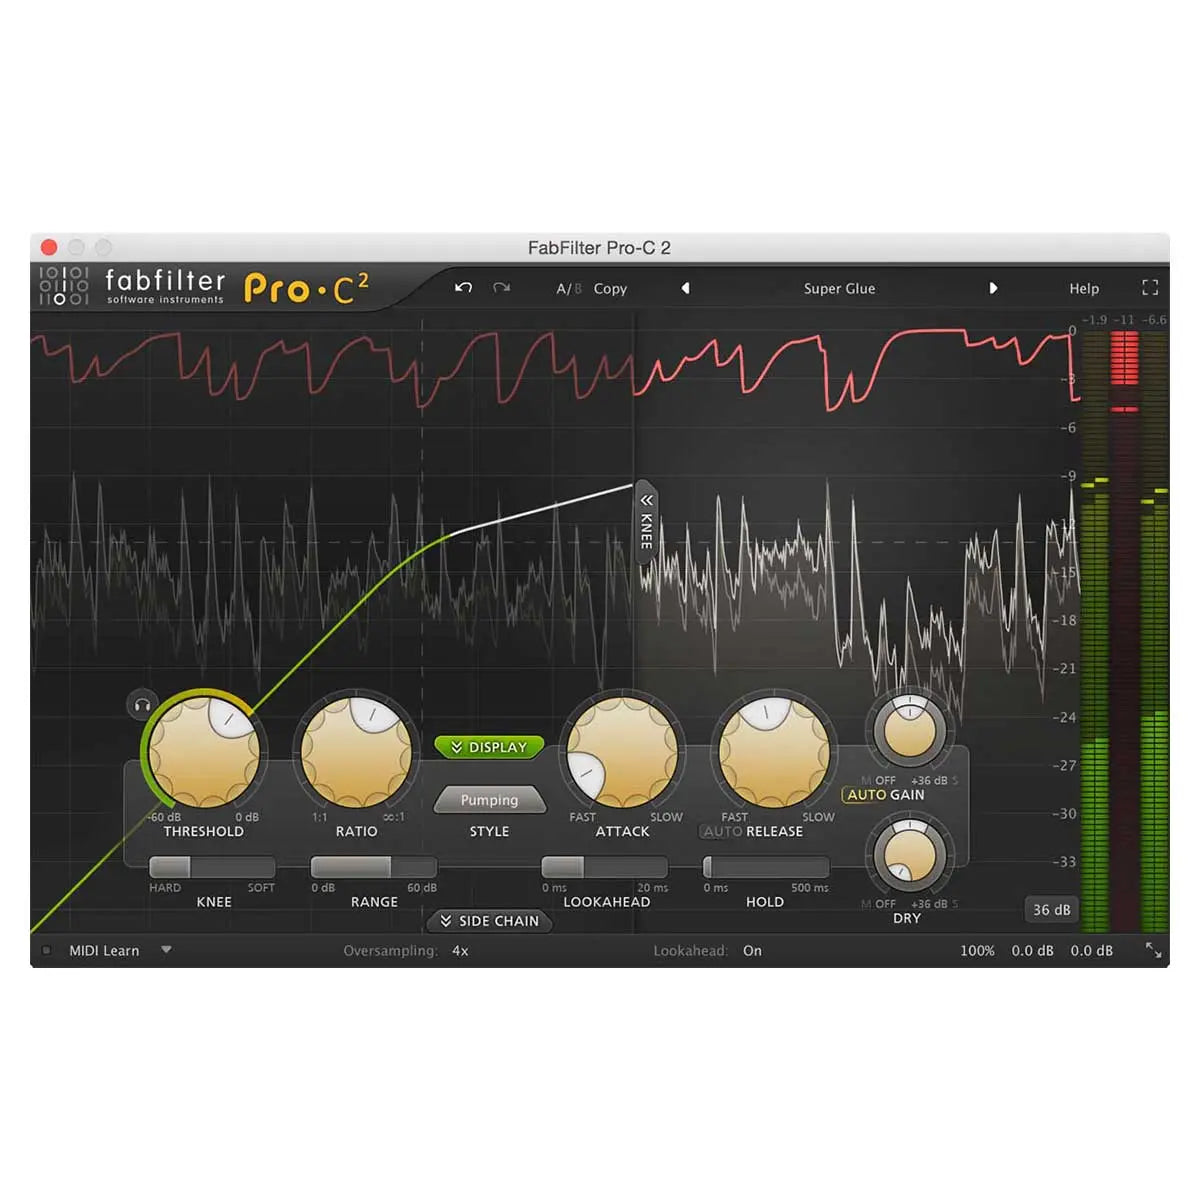The width and height of the screenshot is (1200, 1200).
Task: Open the Super Glue preset browser
Action: pyautogui.click(x=838, y=288)
